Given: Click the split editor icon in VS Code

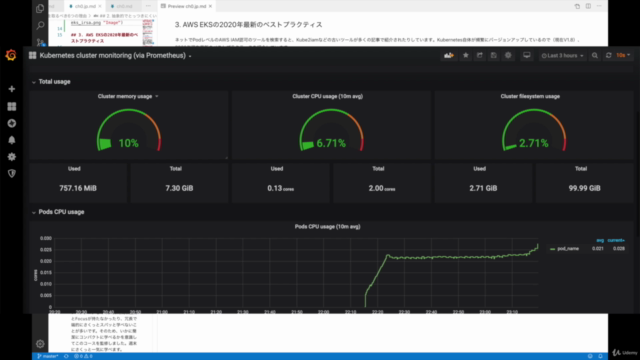Looking at the screenshot, I should click(x=588, y=6).
